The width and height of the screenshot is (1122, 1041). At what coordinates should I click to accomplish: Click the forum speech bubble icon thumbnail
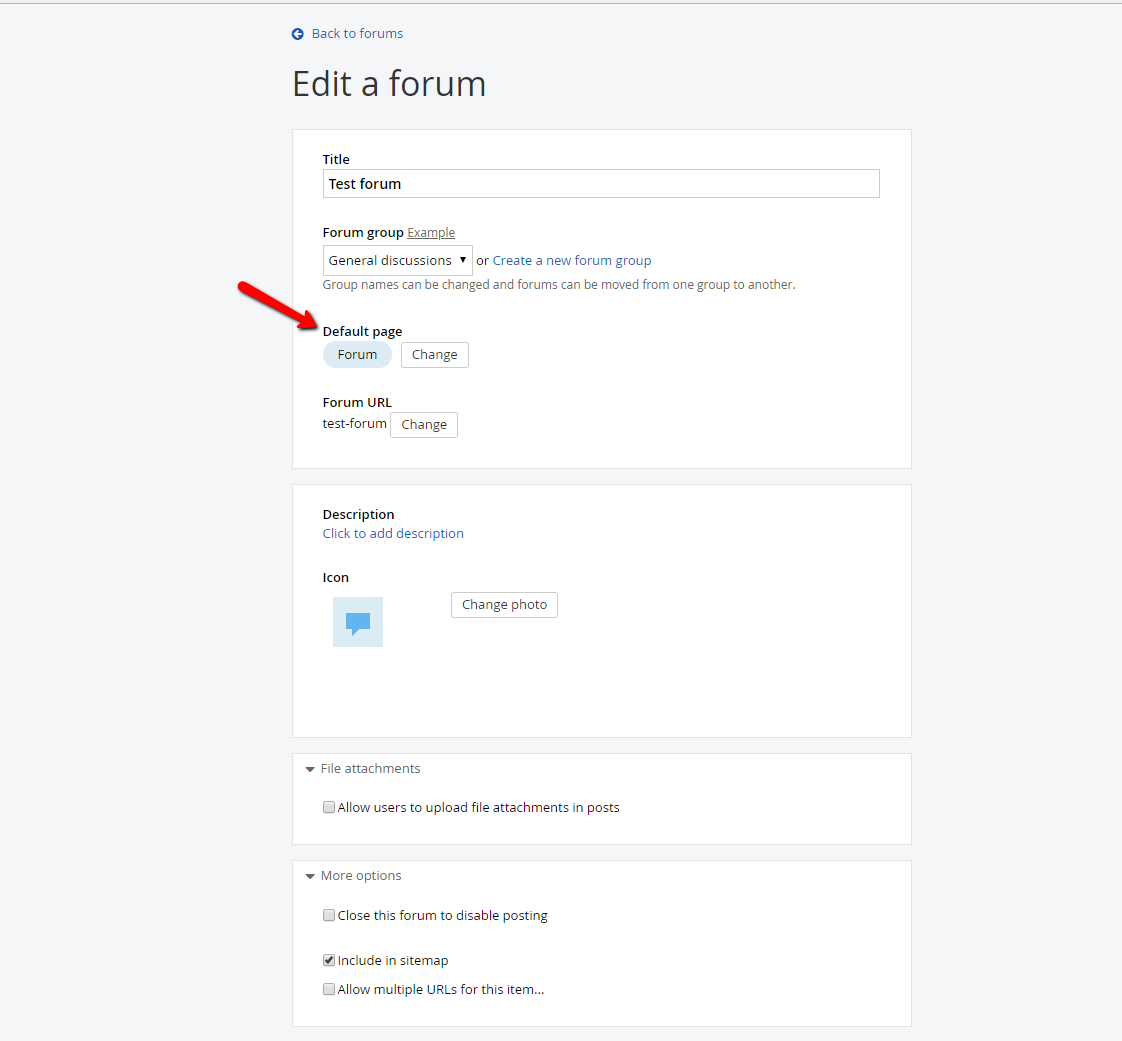point(358,622)
